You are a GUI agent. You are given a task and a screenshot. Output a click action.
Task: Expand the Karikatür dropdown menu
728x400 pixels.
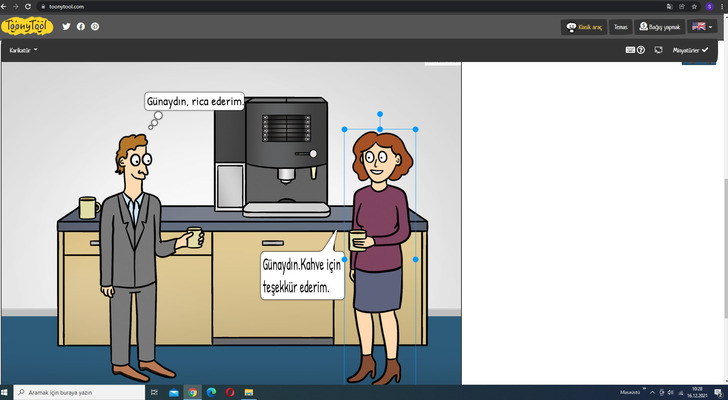[23, 49]
